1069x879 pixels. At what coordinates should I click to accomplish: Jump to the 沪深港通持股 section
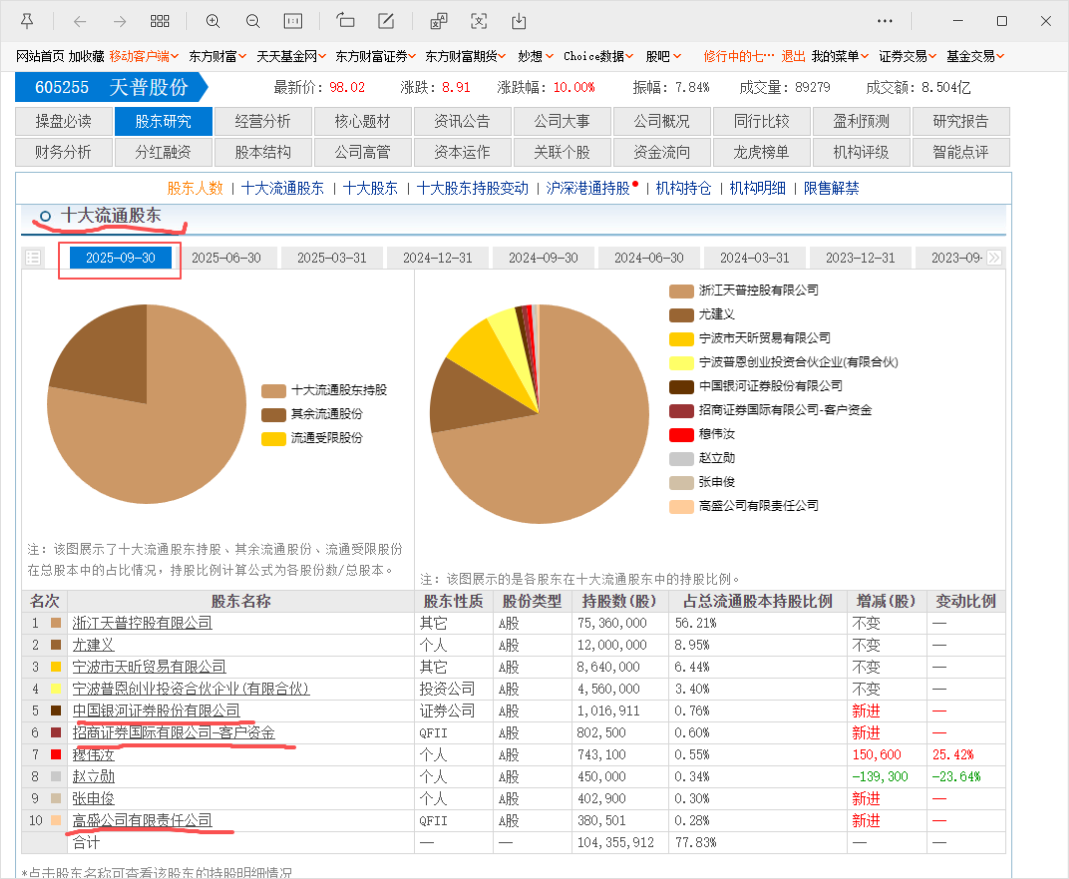pyautogui.click(x=588, y=188)
